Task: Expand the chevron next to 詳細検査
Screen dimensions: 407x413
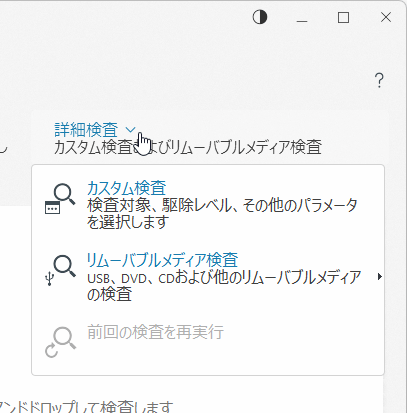Action: (x=131, y=130)
